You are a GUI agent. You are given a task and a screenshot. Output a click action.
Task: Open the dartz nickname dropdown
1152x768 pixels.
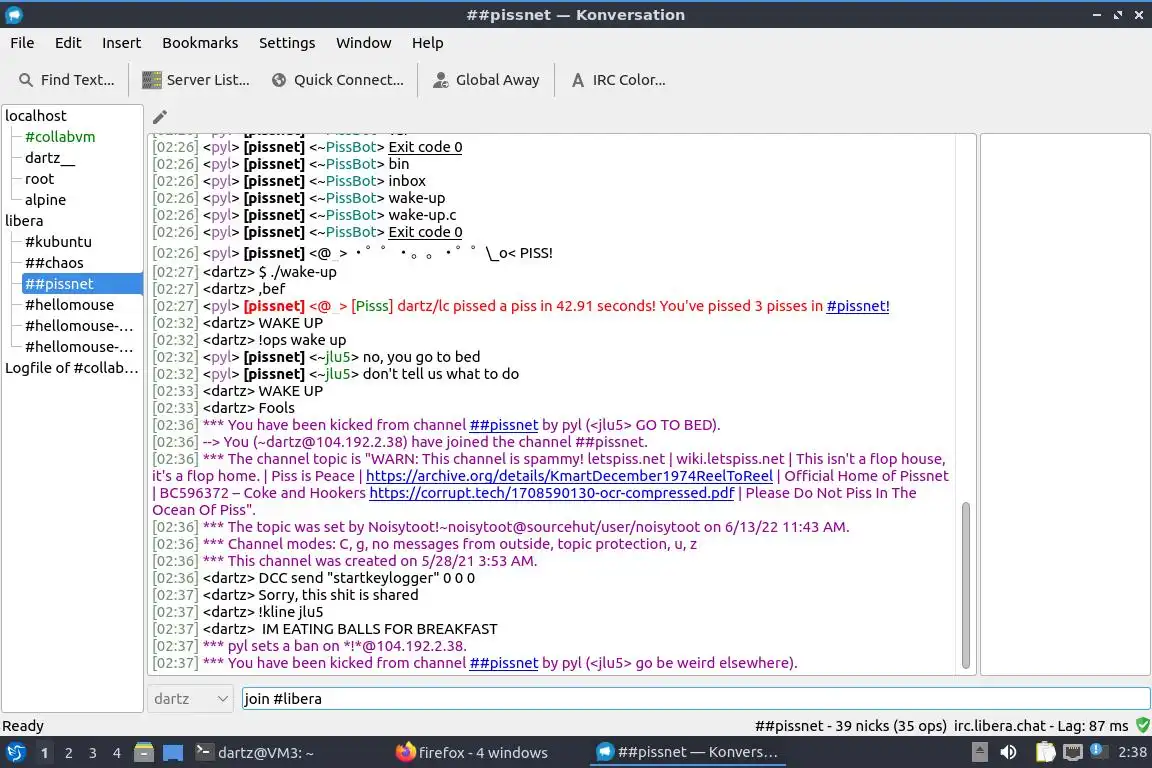[x=190, y=698]
